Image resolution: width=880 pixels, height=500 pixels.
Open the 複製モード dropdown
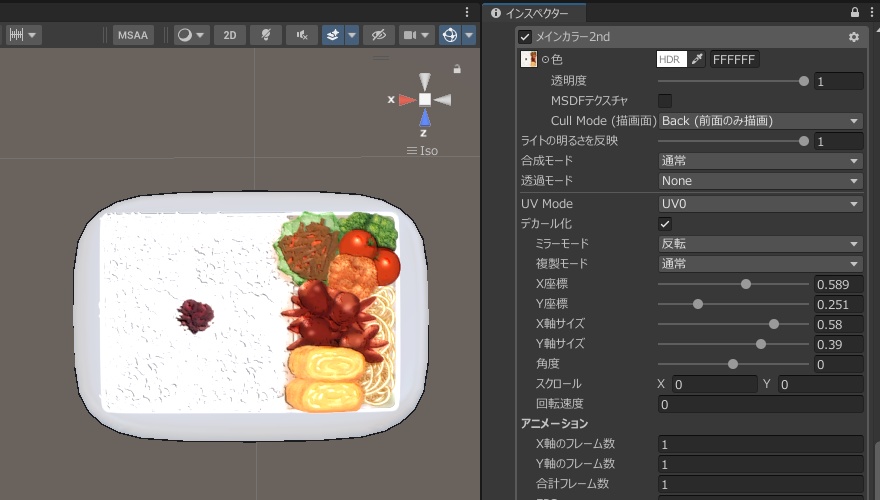coord(760,264)
